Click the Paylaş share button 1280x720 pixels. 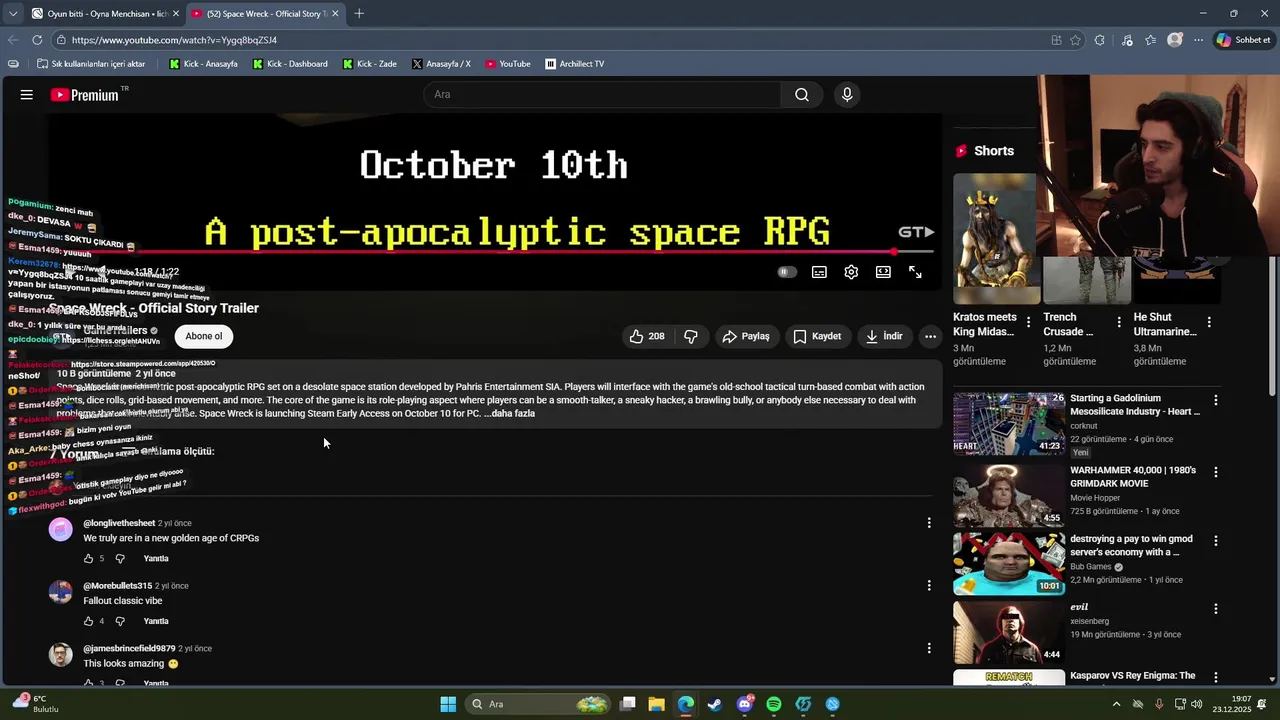point(746,336)
